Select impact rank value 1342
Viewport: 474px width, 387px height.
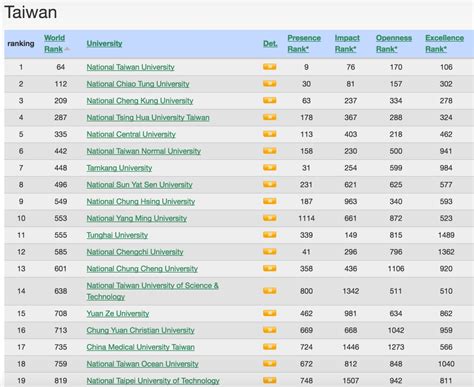[351, 291]
